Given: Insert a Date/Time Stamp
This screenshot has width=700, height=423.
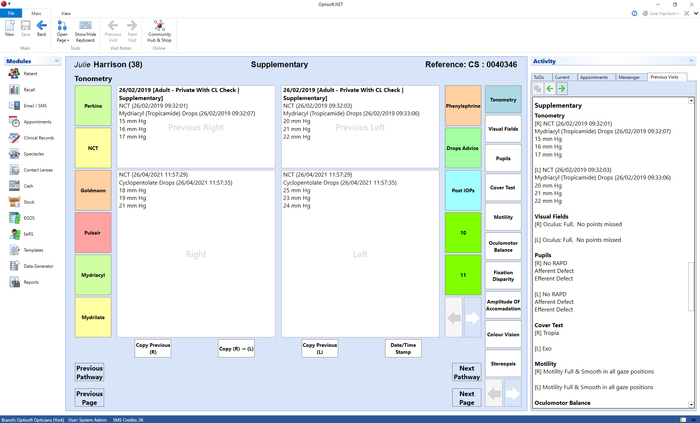Looking at the screenshot, I should (403, 348).
